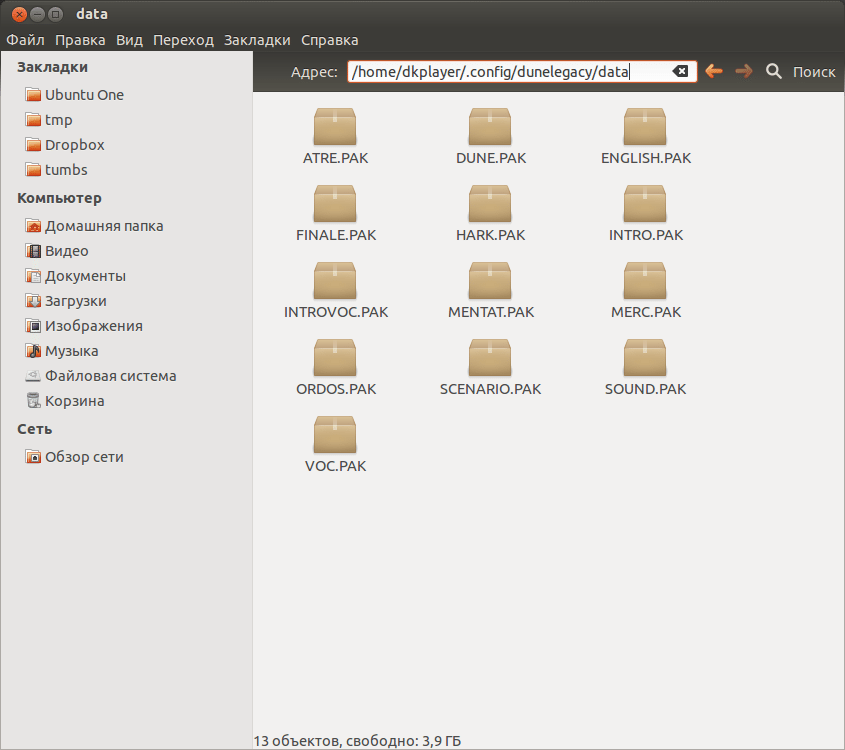
Task: Click the Поиск search button label
Action: 814,72
